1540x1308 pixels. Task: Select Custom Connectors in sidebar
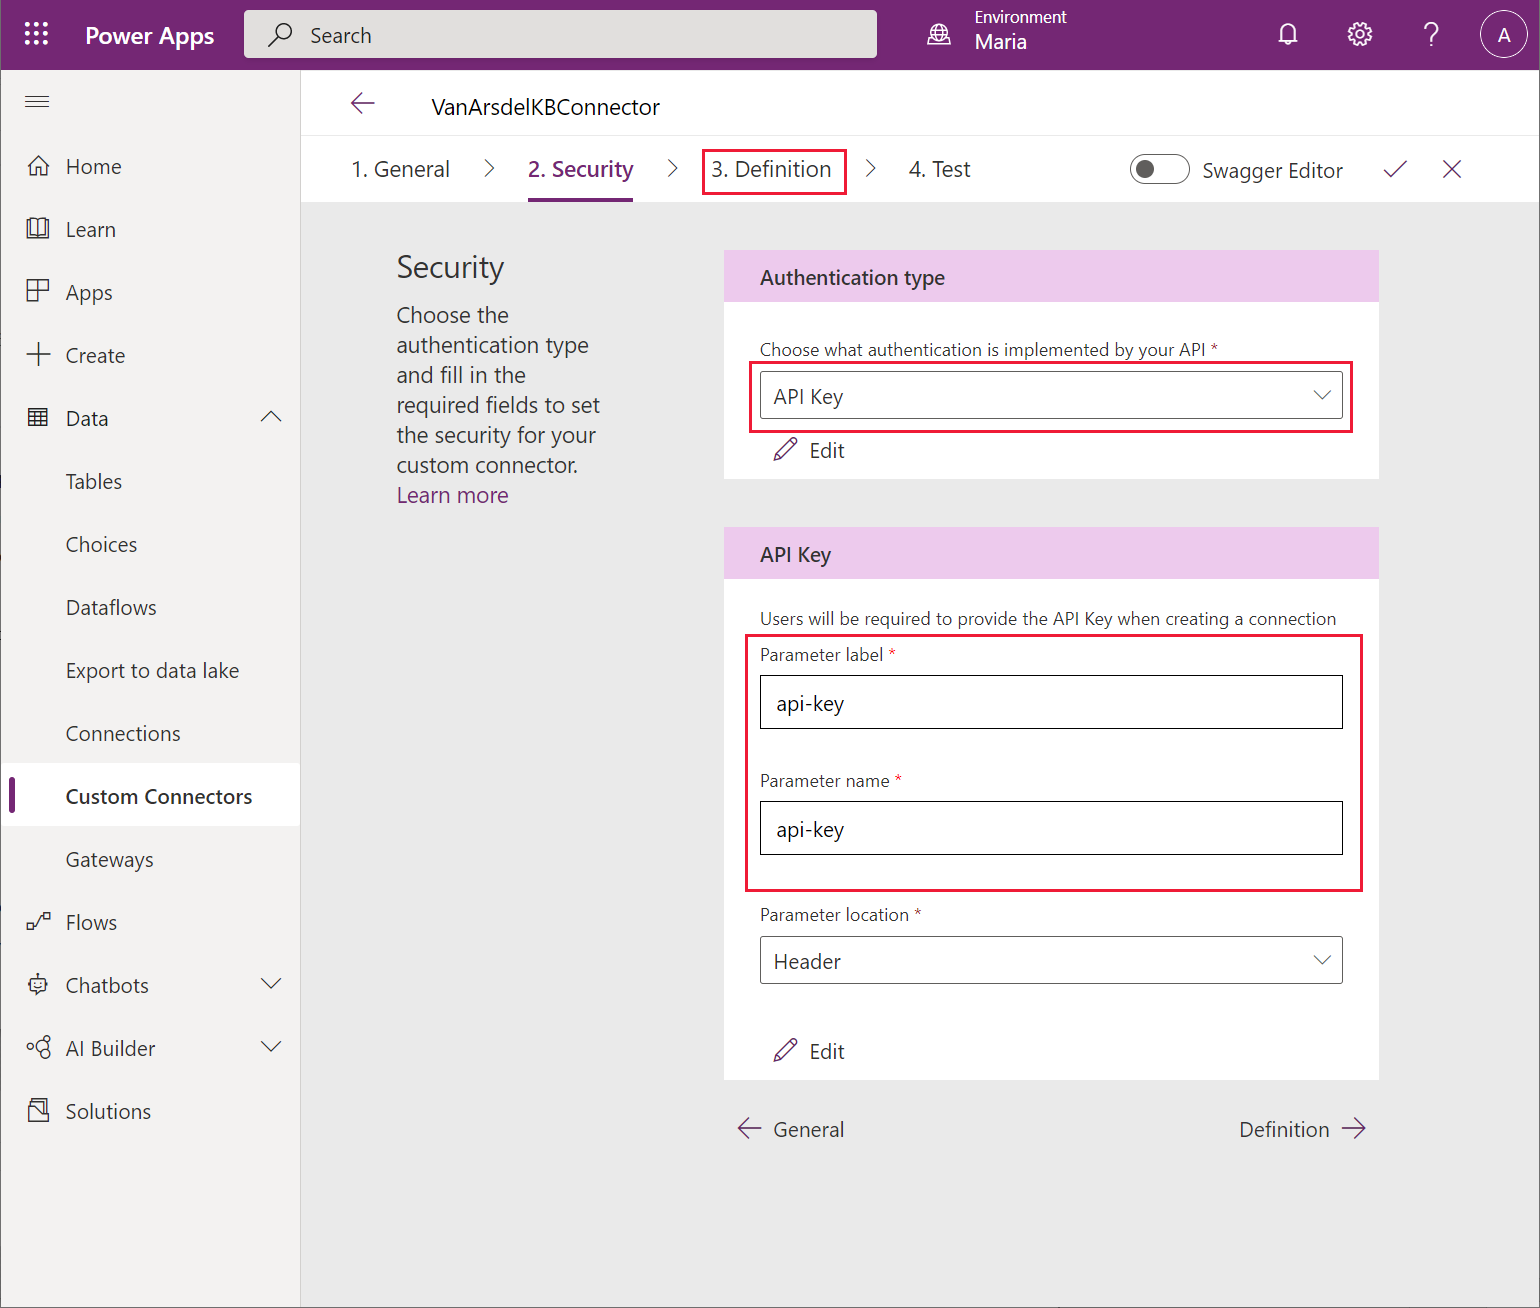150,797
